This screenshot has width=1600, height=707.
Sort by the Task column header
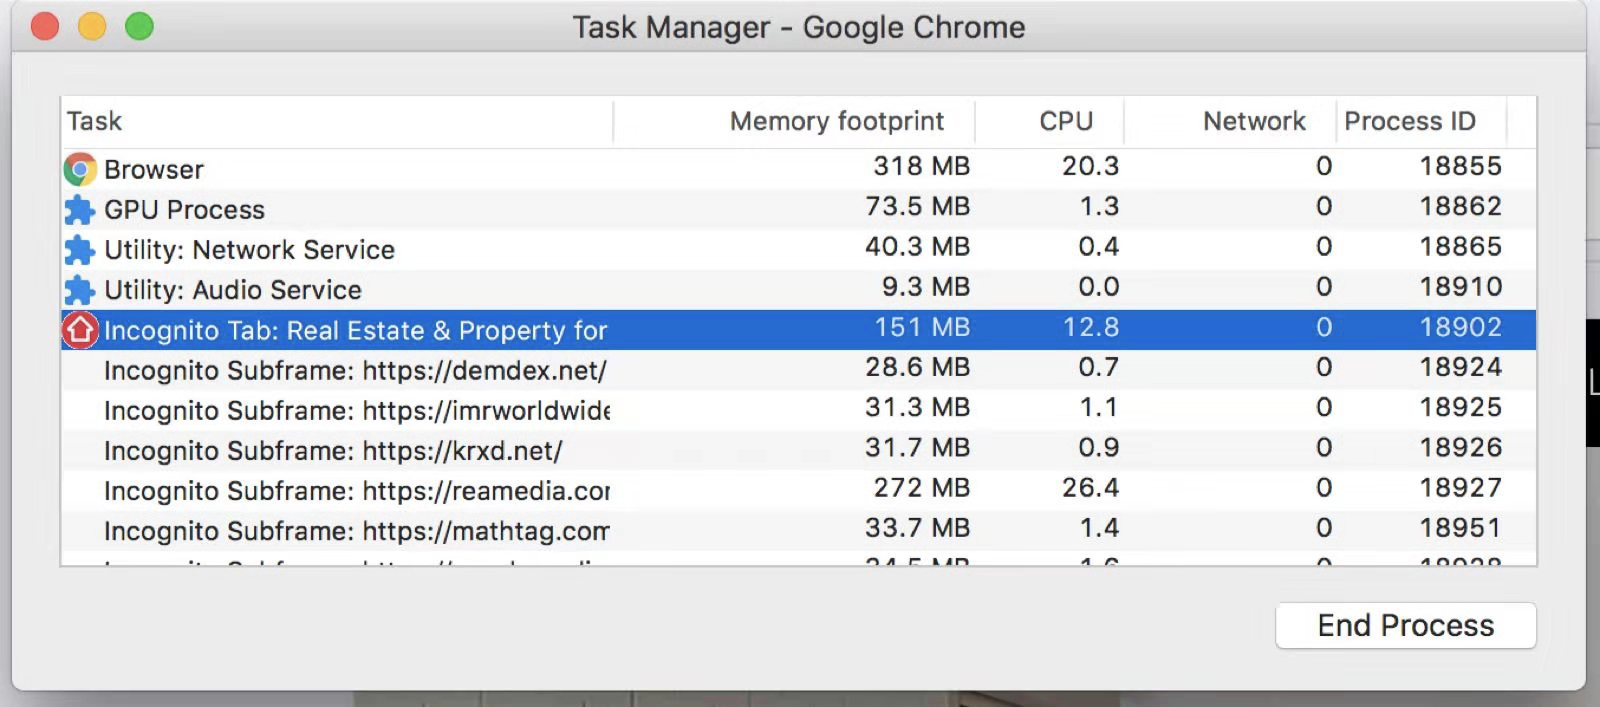pos(95,121)
